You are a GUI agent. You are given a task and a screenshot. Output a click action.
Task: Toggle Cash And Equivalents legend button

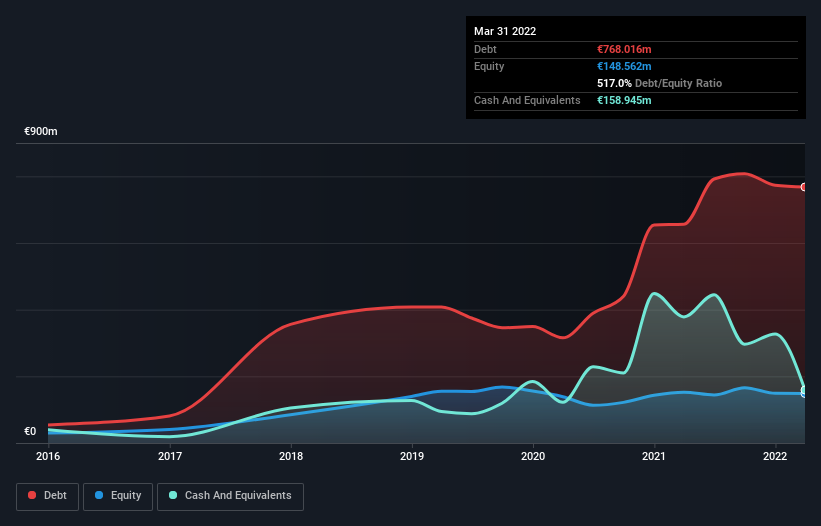click(230, 496)
